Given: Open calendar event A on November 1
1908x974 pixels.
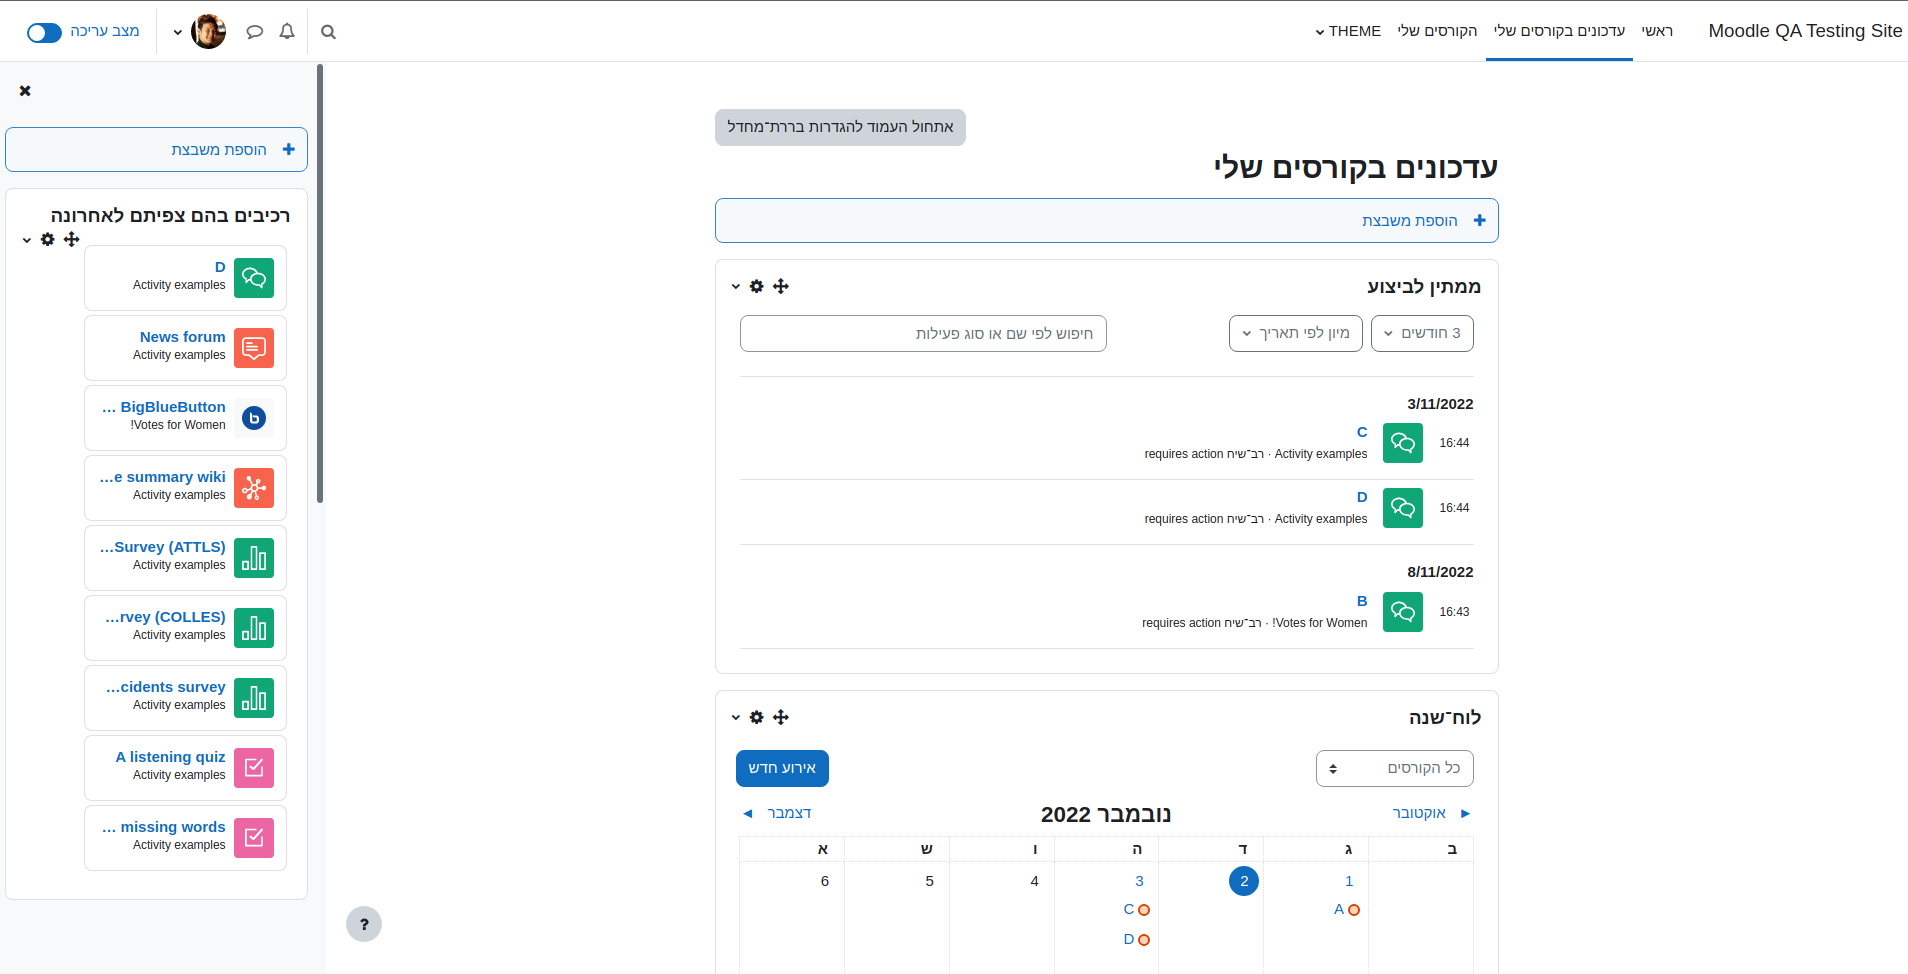Looking at the screenshot, I should [1346, 909].
